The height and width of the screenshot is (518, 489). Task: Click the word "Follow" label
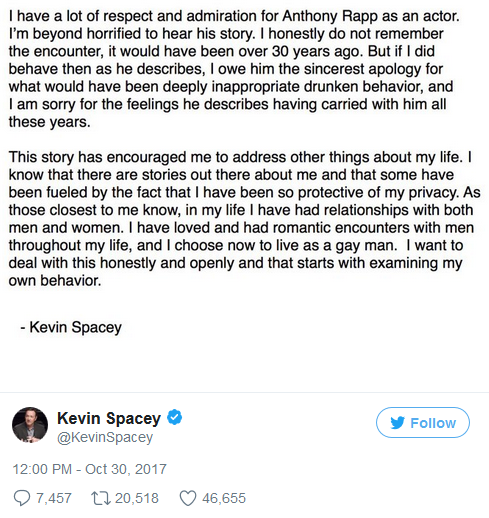click(x=433, y=423)
